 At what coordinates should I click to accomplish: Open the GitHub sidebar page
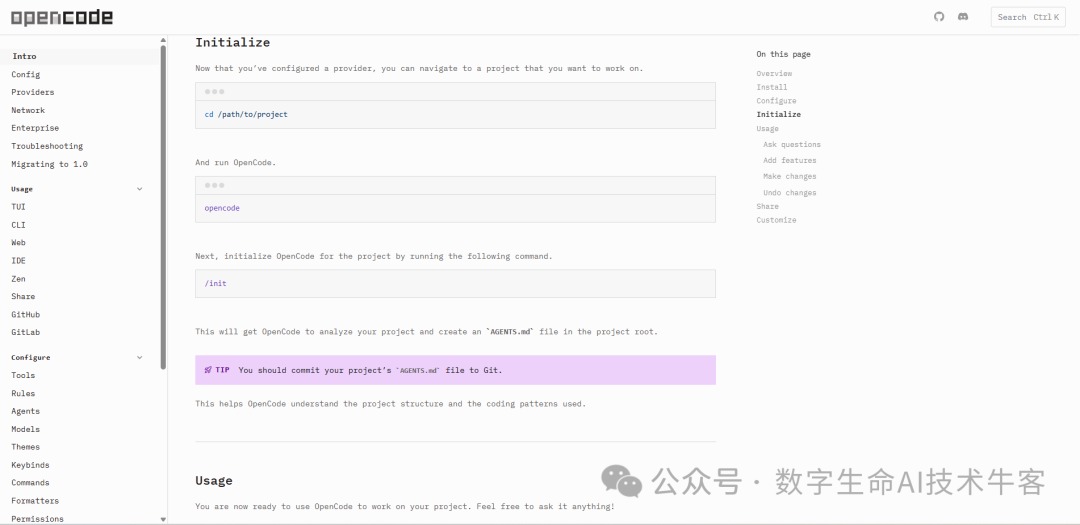(25, 314)
